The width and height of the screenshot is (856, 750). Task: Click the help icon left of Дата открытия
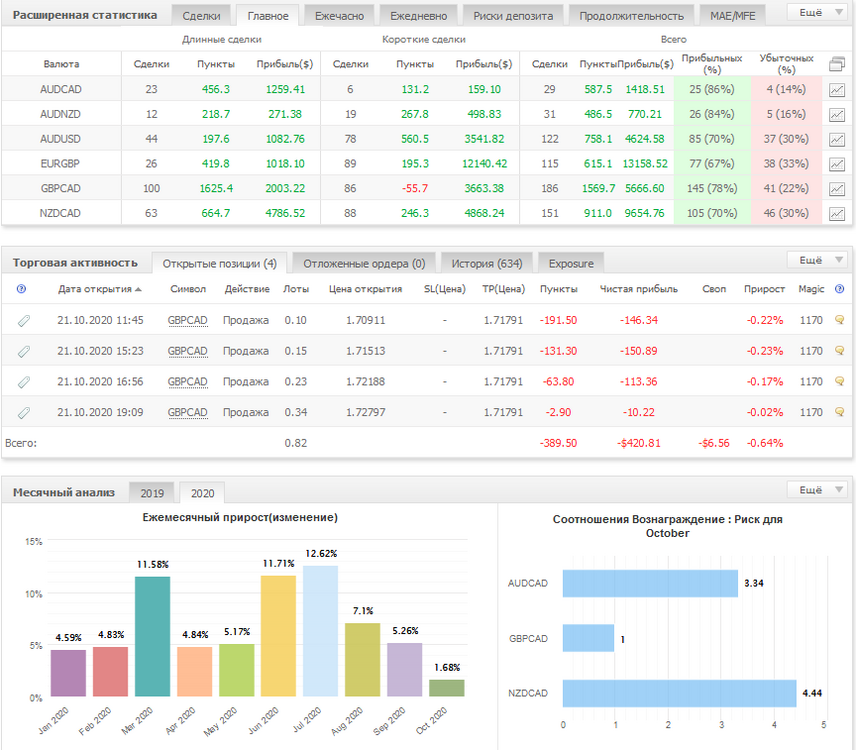21,289
